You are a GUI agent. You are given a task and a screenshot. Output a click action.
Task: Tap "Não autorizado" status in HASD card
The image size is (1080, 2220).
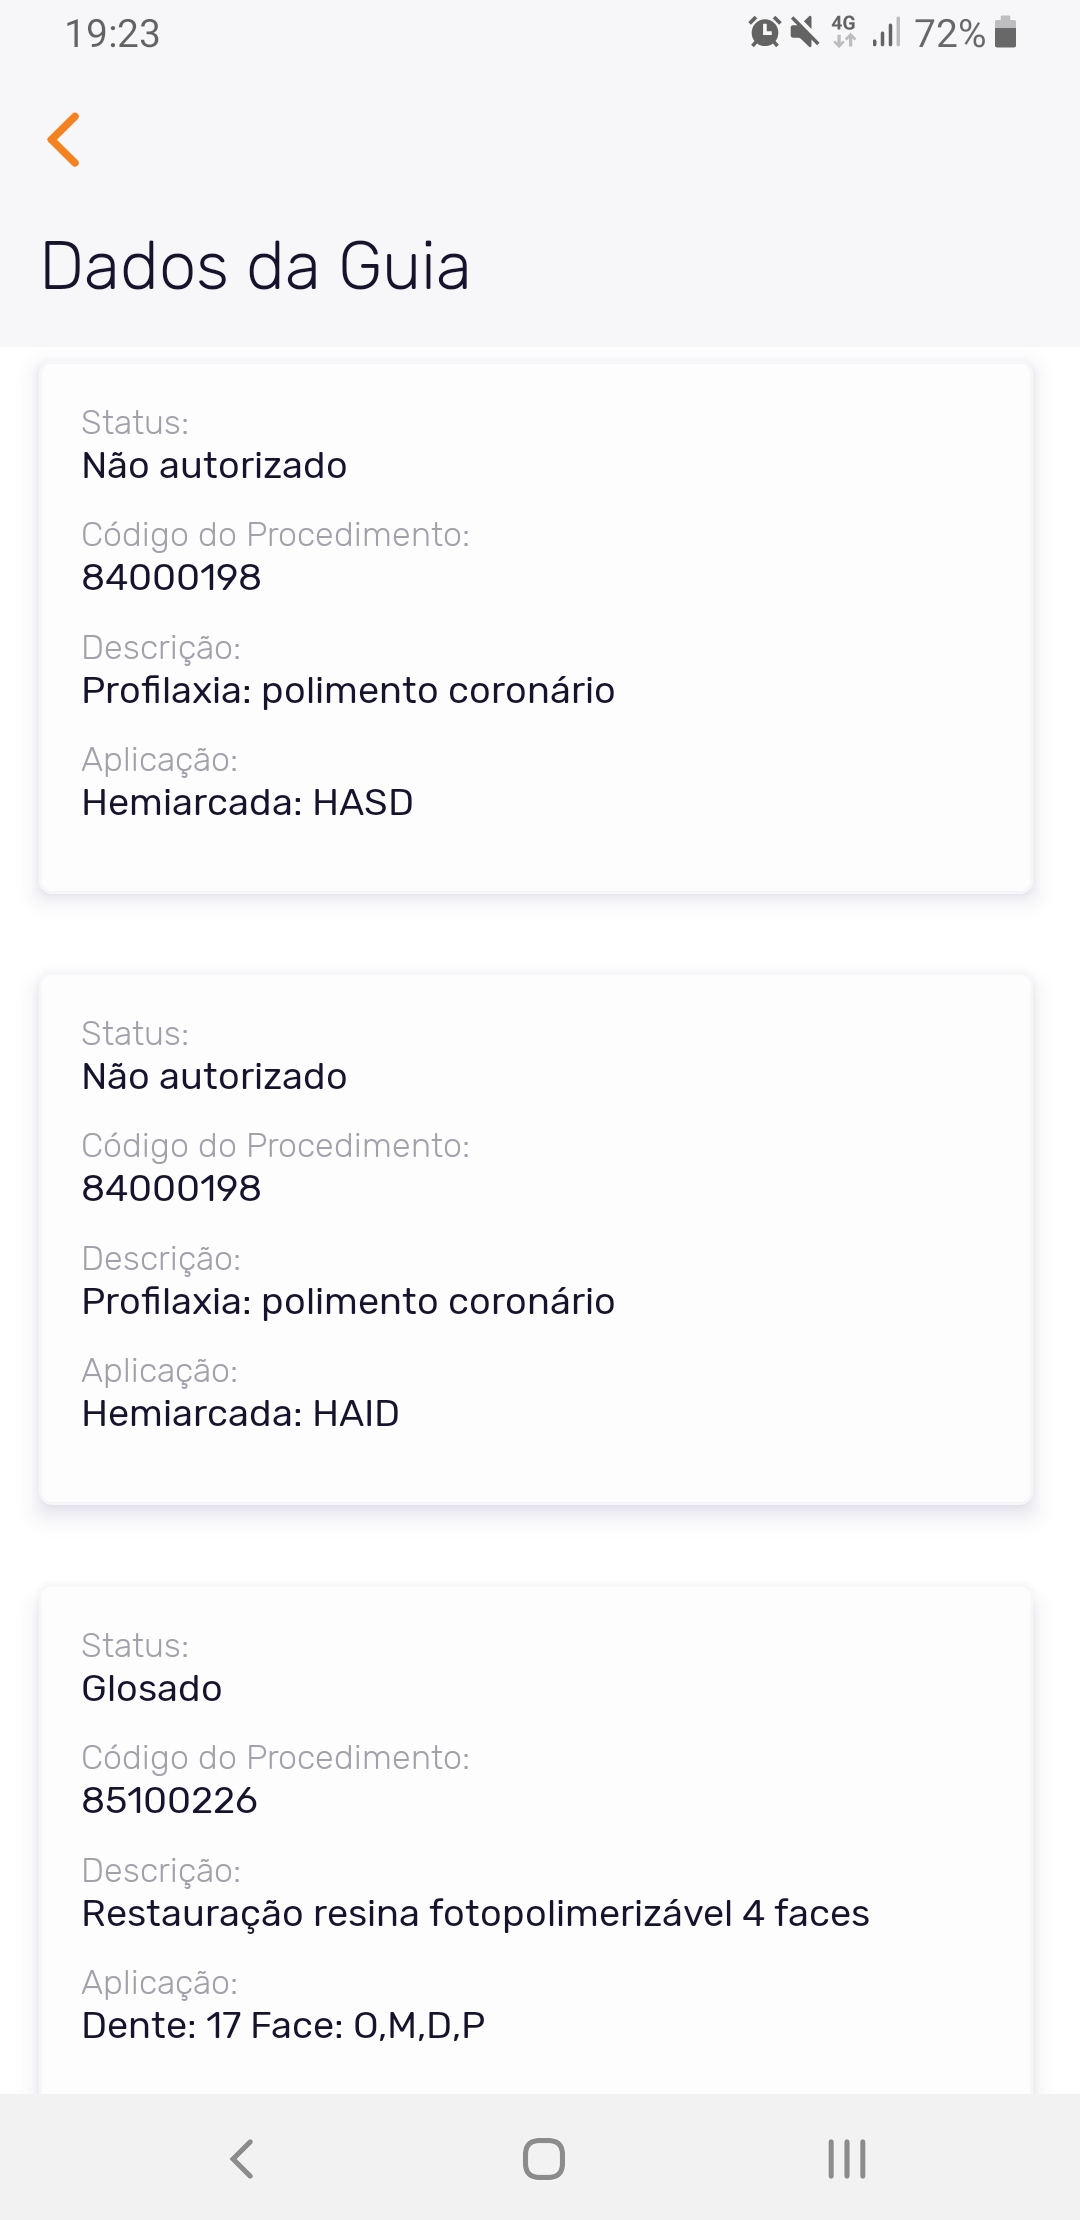point(215,465)
